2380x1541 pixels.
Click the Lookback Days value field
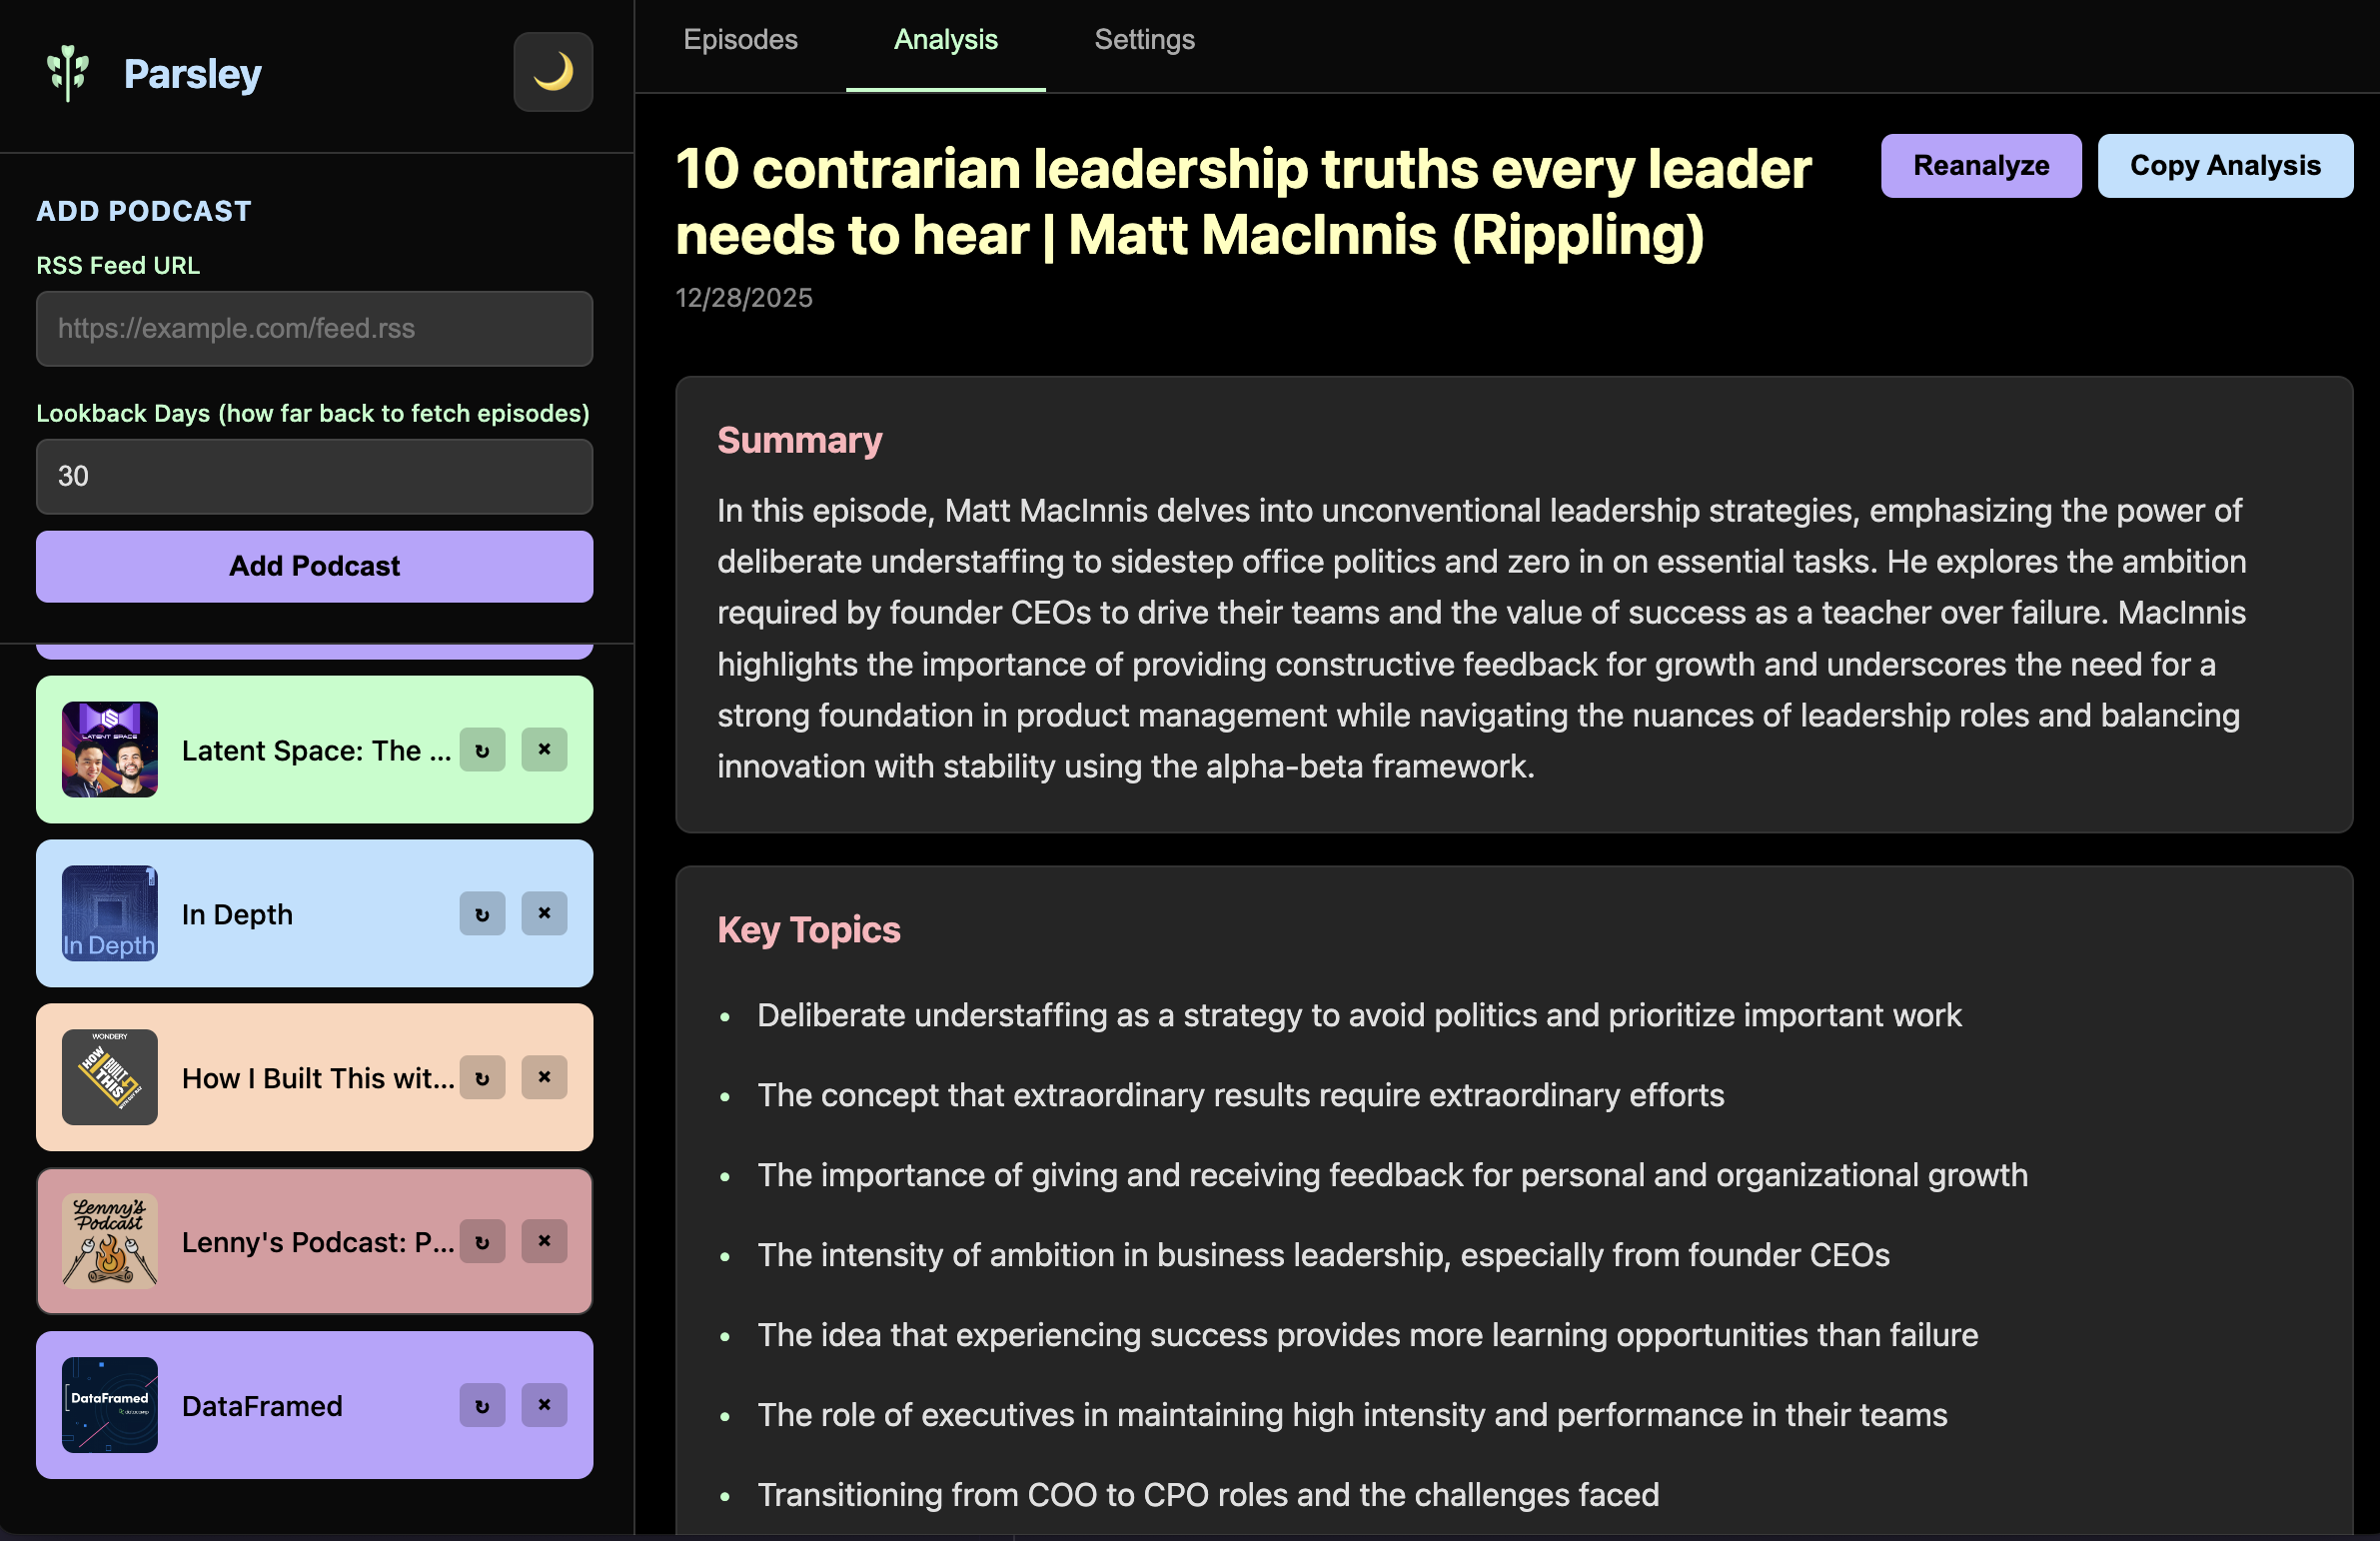[x=314, y=476]
